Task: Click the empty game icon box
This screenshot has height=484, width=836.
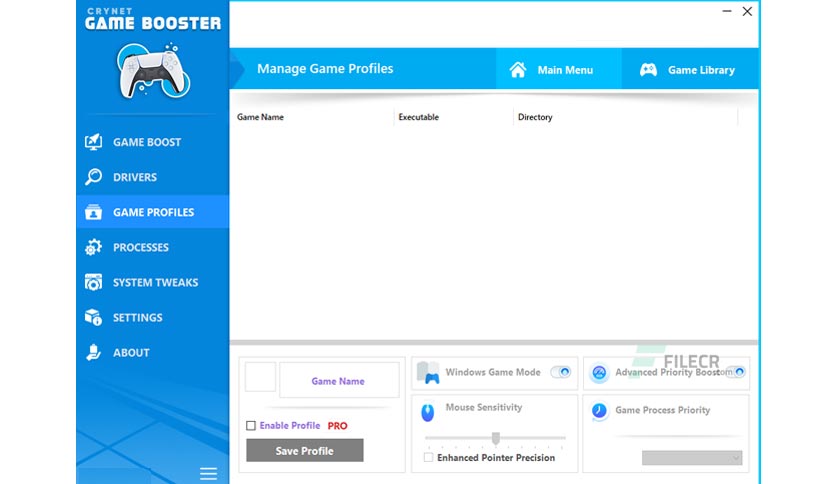Action: click(260, 377)
